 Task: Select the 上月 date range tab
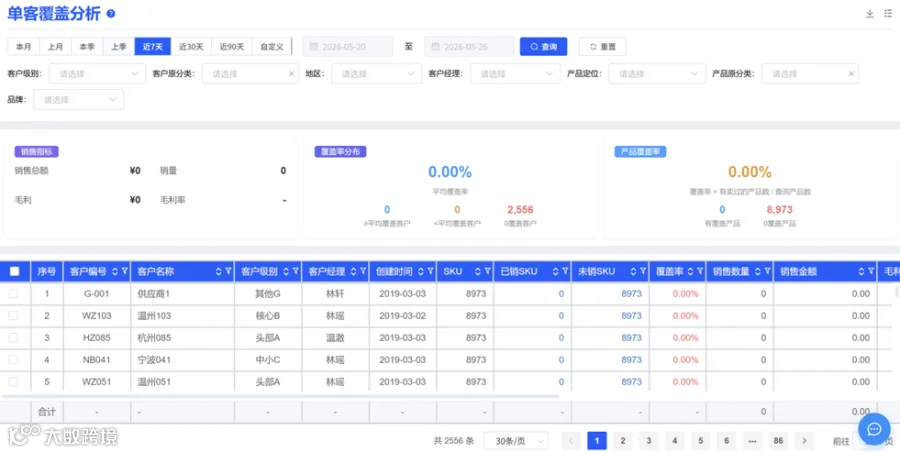(x=55, y=47)
